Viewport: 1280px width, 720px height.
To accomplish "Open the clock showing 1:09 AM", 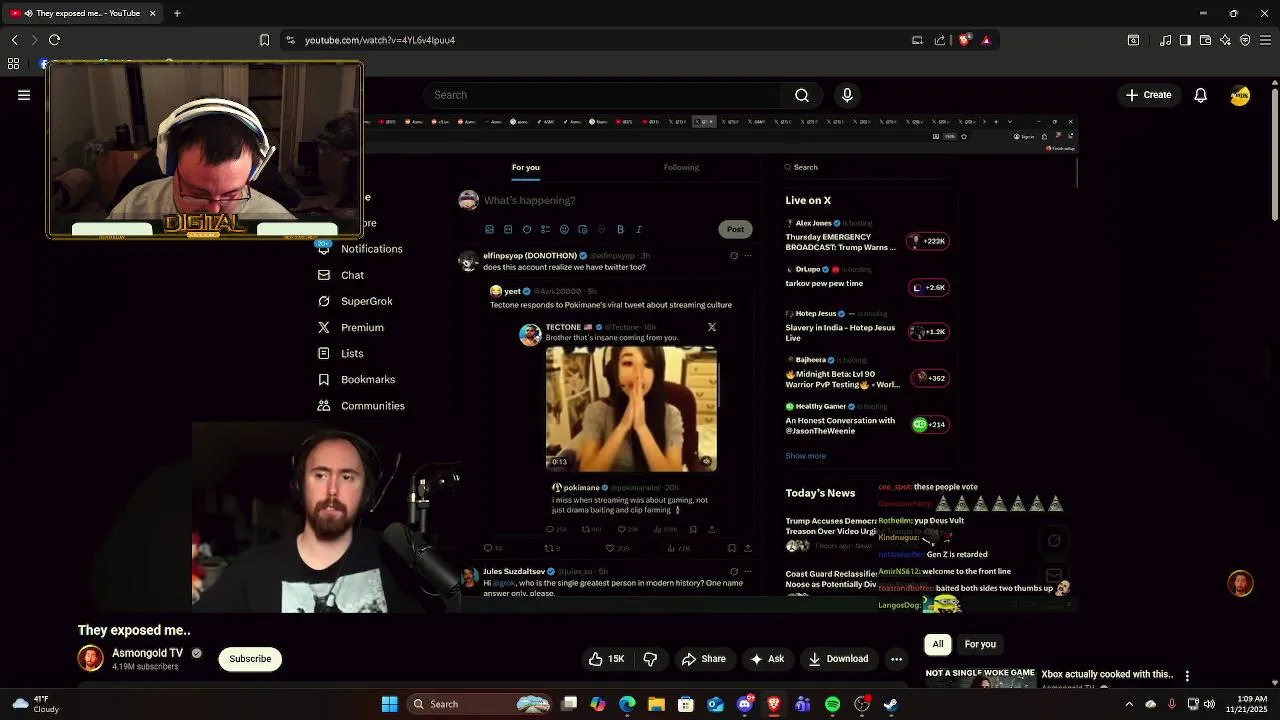I will pyautogui.click(x=1252, y=704).
